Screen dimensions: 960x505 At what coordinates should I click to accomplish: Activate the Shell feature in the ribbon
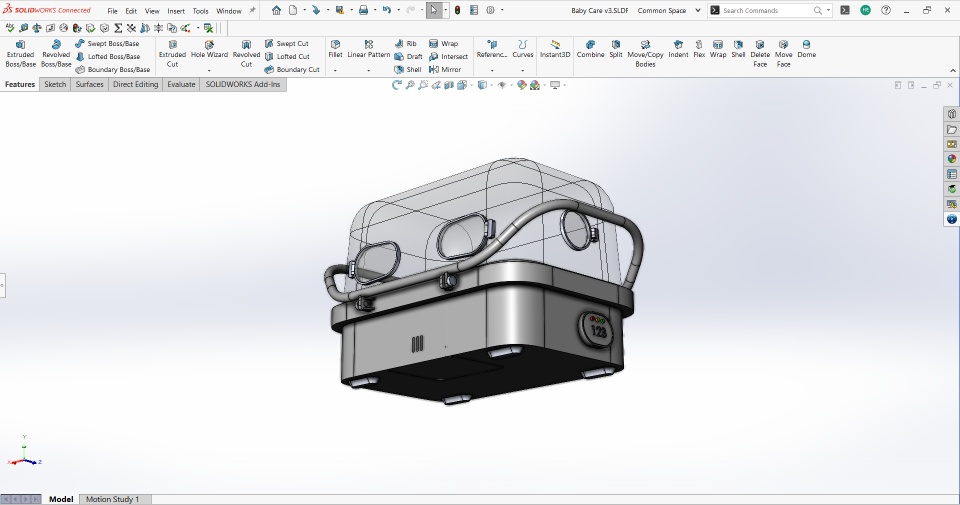(408, 70)
